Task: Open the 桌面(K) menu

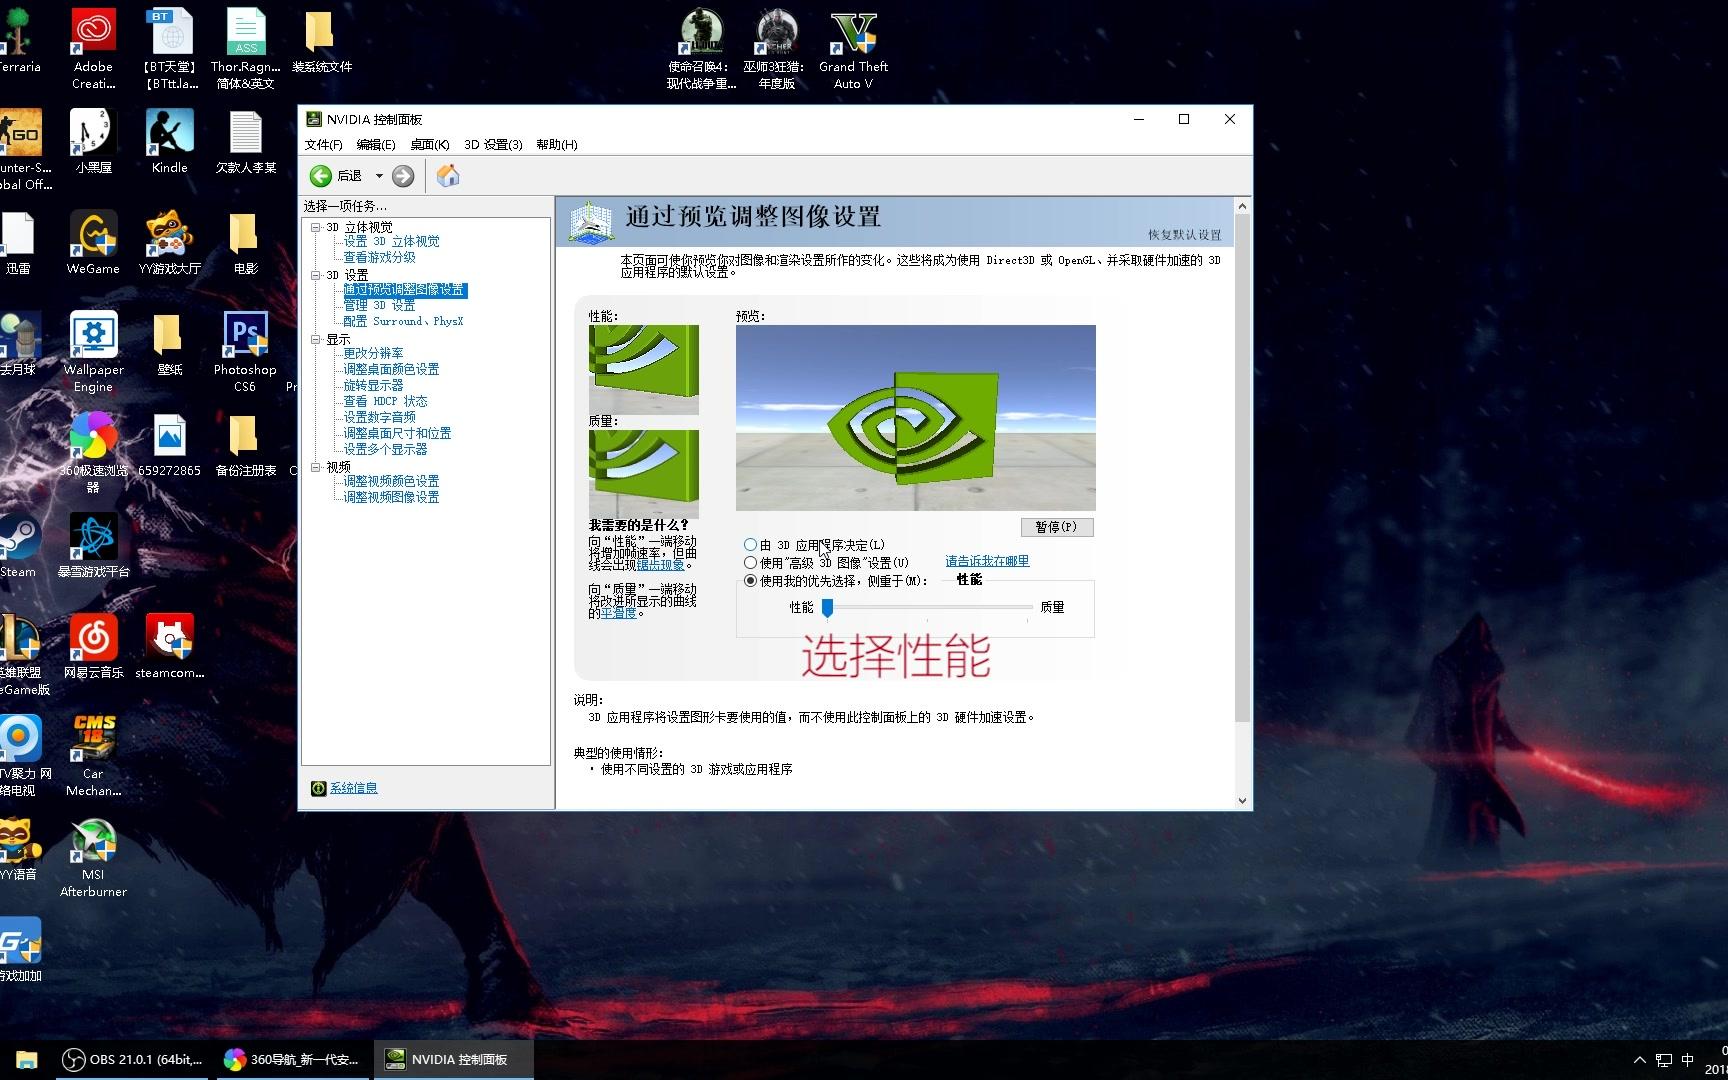Action: tap(430, 145)
